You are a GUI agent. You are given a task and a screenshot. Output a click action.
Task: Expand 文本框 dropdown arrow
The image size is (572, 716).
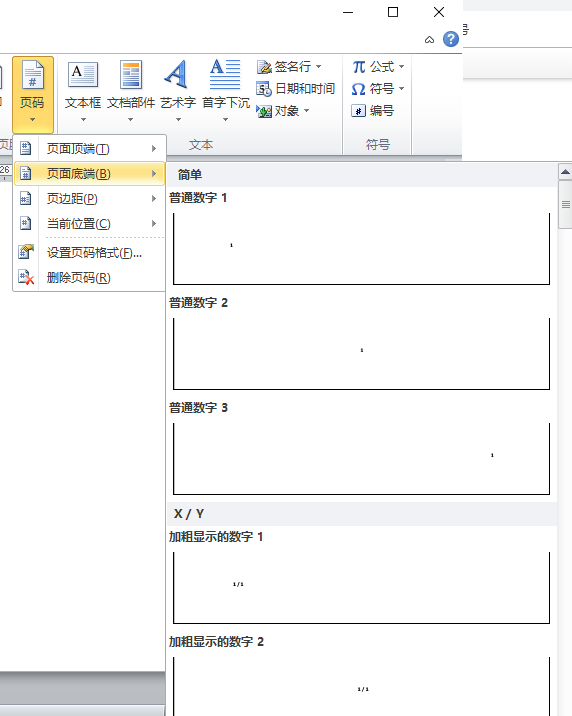[83, 120]
